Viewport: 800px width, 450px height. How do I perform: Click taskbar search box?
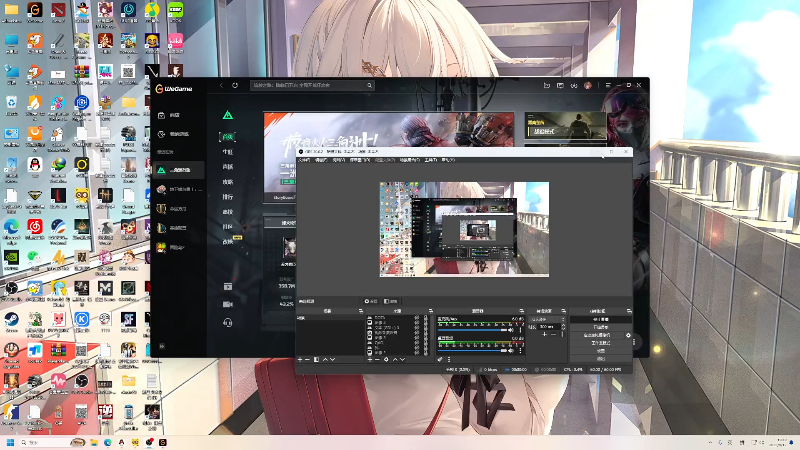(x=51, y=442)
